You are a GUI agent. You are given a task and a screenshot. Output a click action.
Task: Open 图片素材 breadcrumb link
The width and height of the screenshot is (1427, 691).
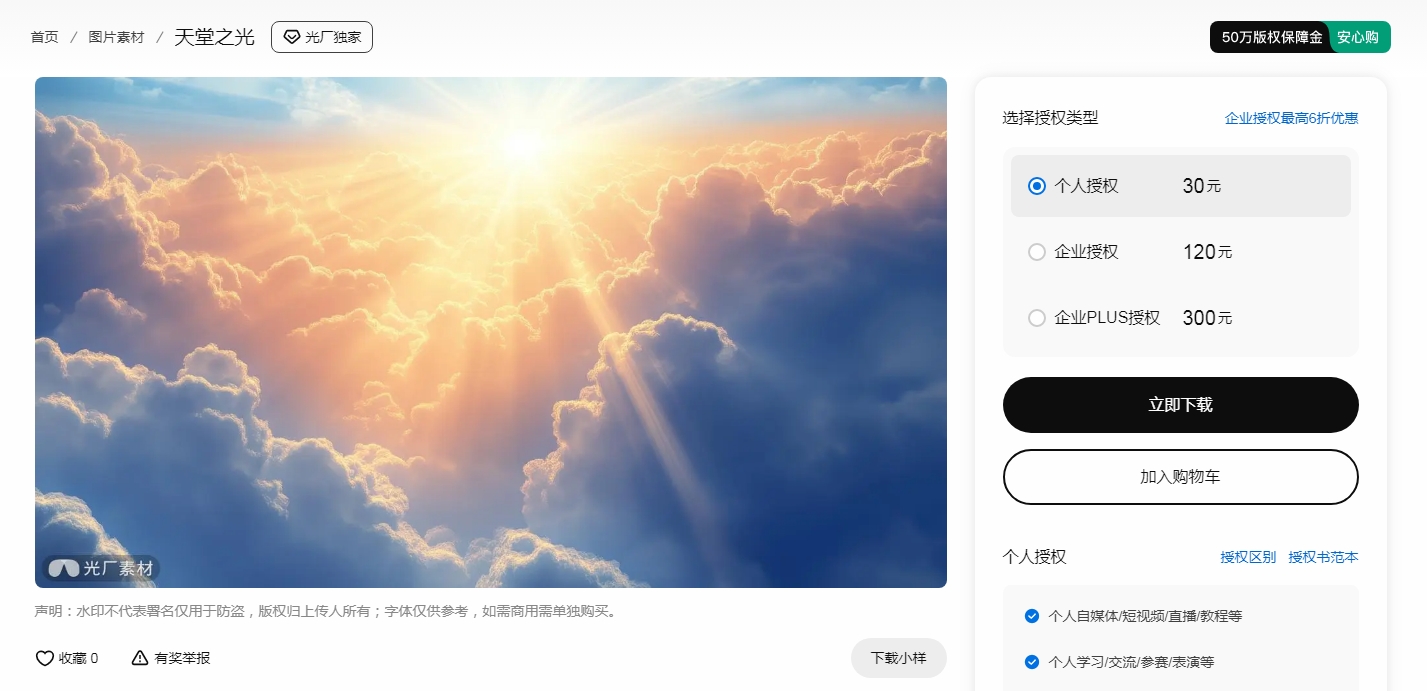[116, 37]
